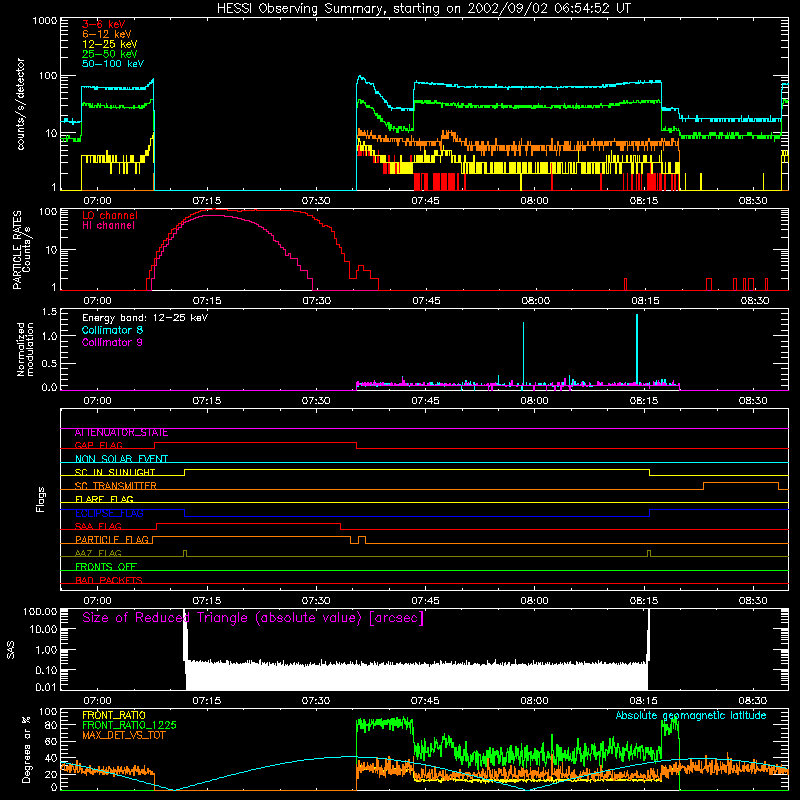Click the 100.00 tick label on SAS axis

(x=40, y=612)
